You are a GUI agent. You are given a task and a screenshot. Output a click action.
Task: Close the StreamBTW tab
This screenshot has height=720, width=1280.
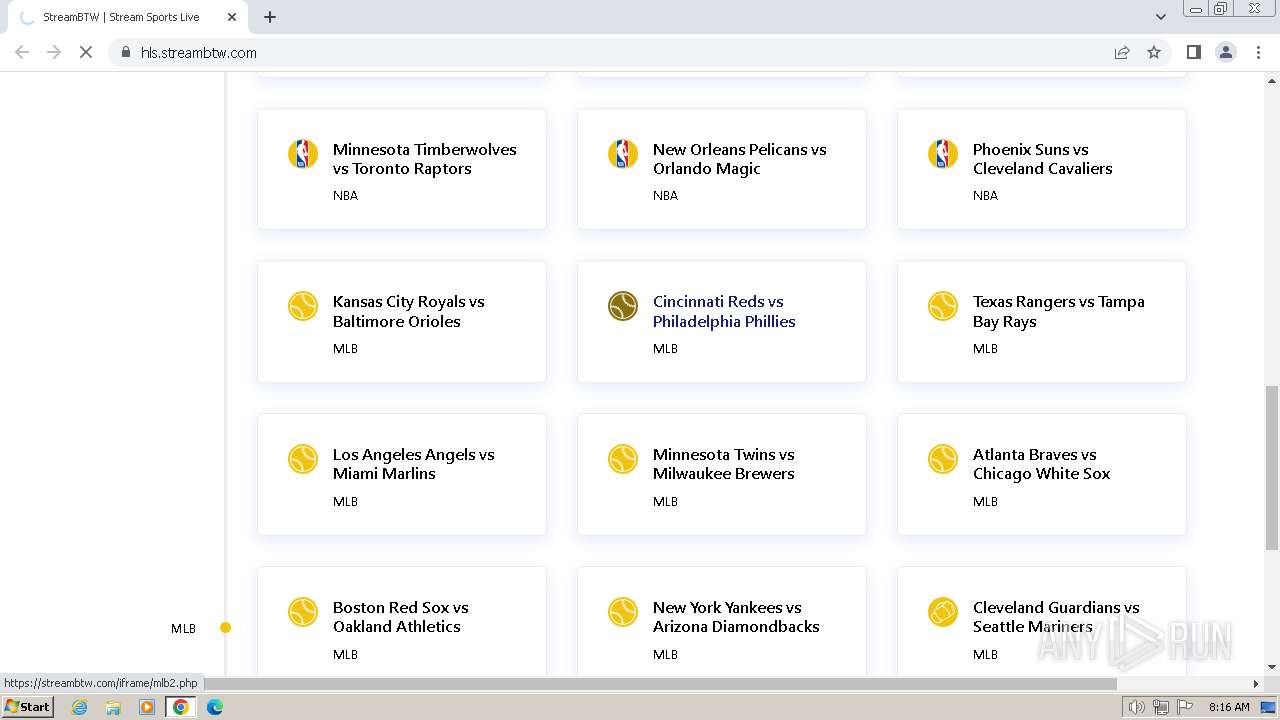coord(232,17)
